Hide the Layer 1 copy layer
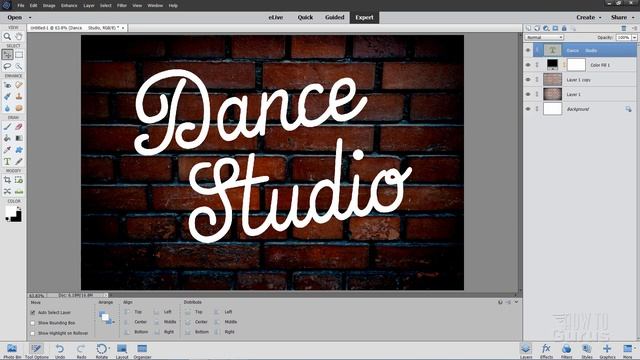This screenshot has height=360, width=640. (528, 80)
